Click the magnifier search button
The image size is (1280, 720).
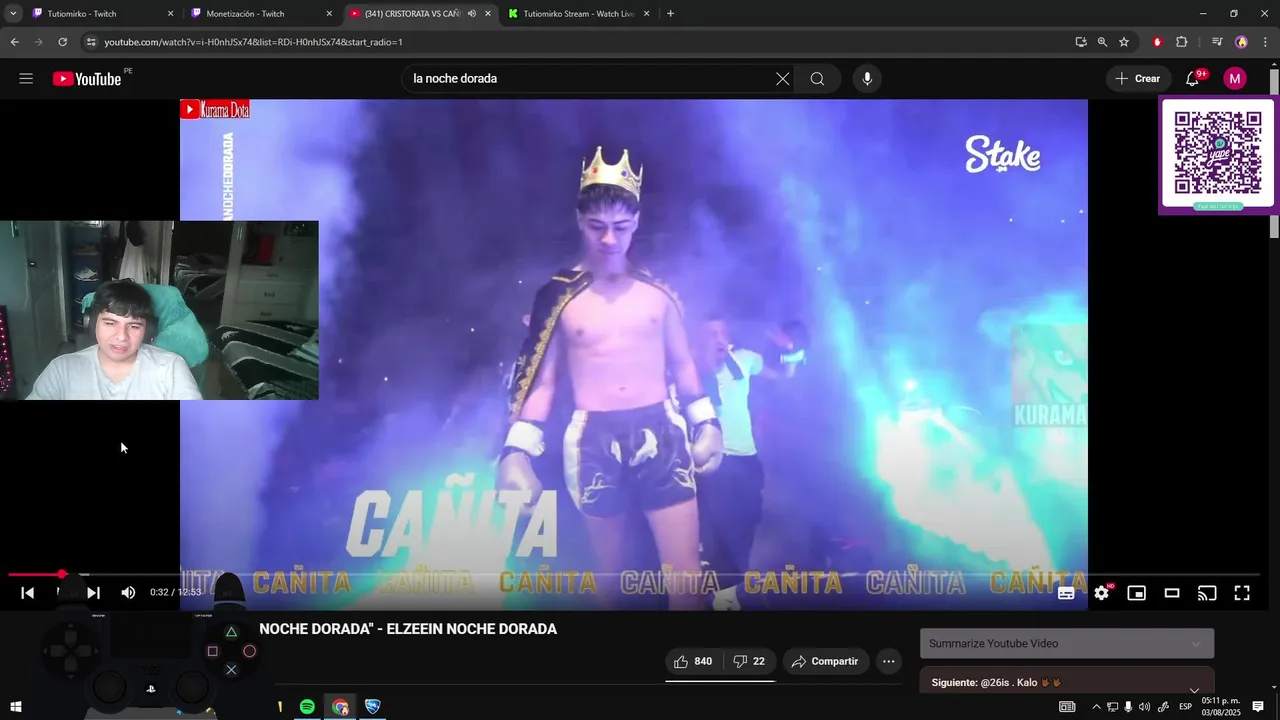817,79
